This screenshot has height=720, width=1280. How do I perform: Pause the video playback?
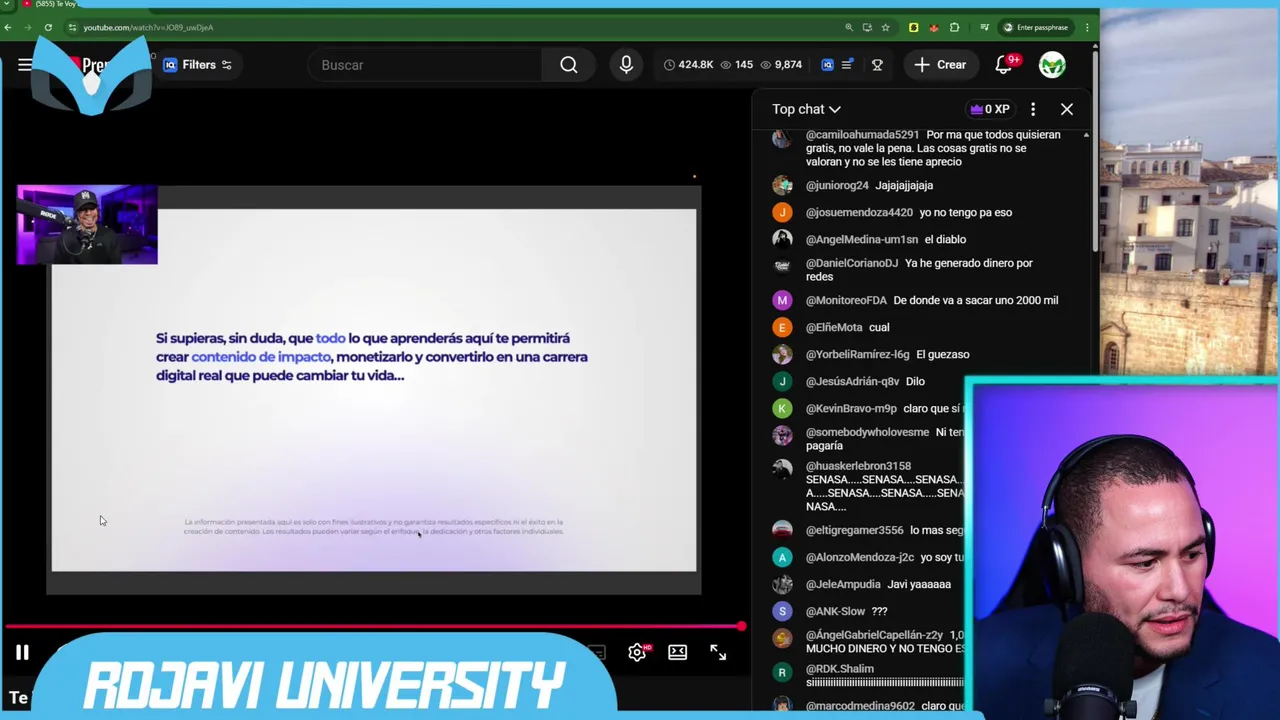point(22,653)
